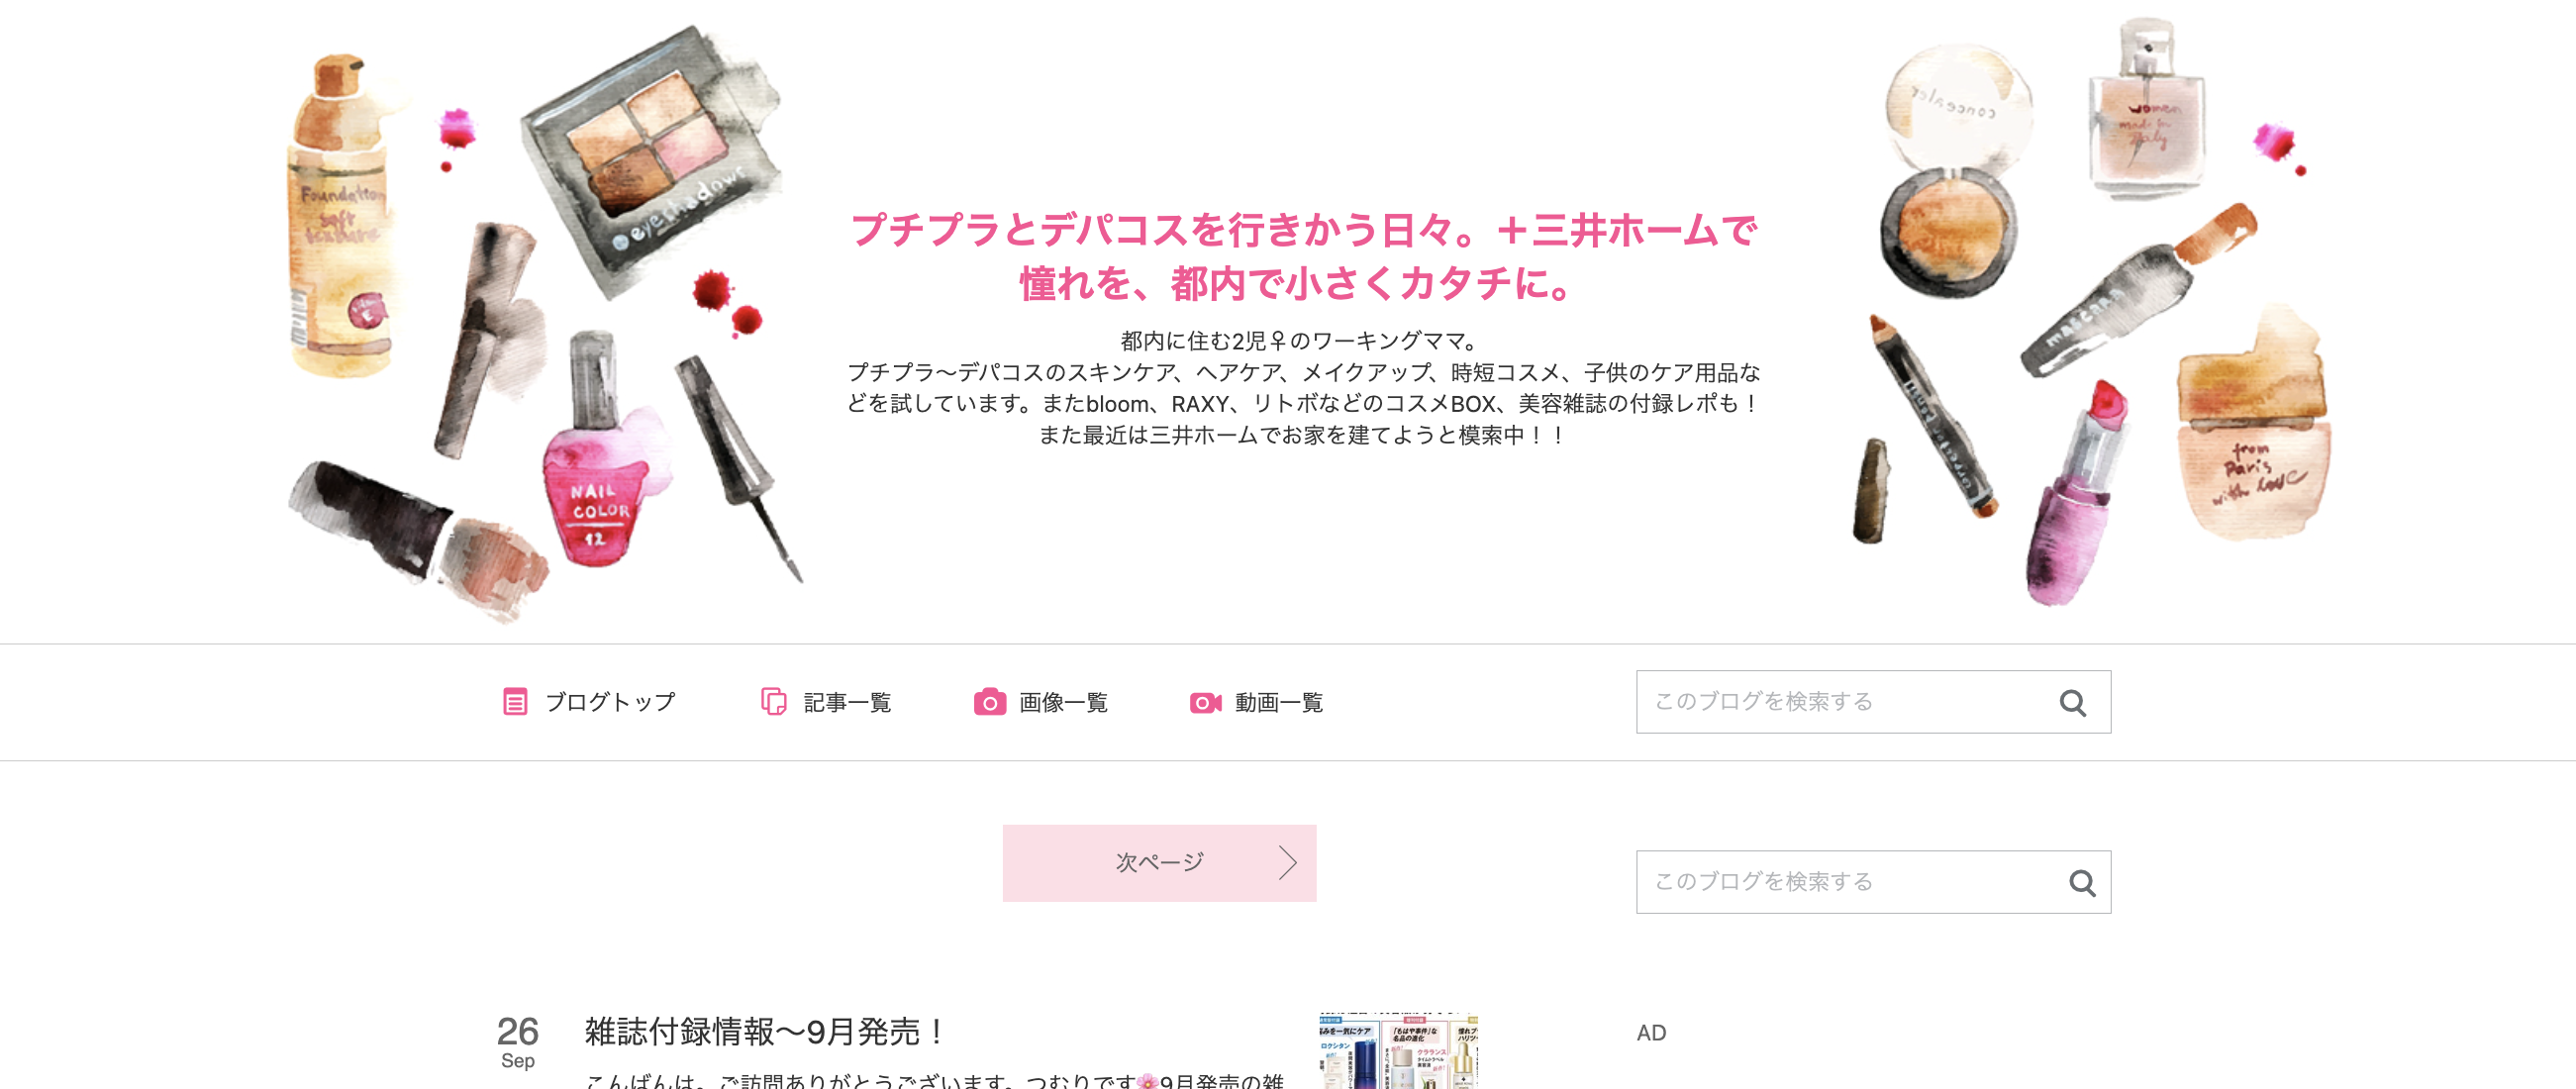This screenshot has height=1089, width=2576.
Task: Click the 26 Sep date label
Action: (517, 1042)
